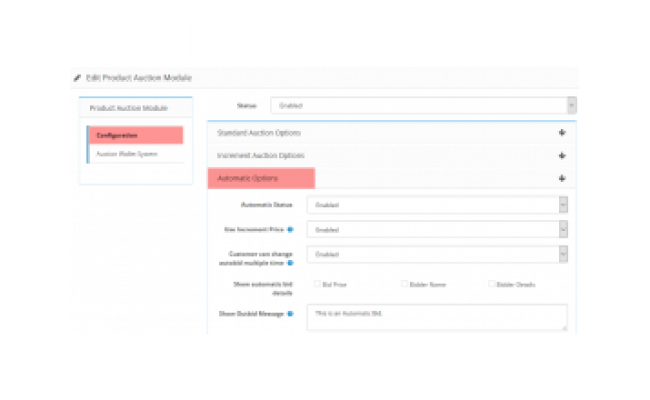Select the Configuration sidebar tab

pos(136,135)
